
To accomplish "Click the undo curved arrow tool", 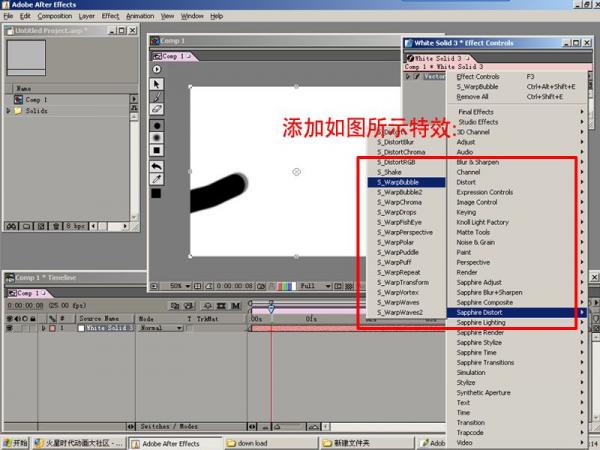I will coord(157,166).
